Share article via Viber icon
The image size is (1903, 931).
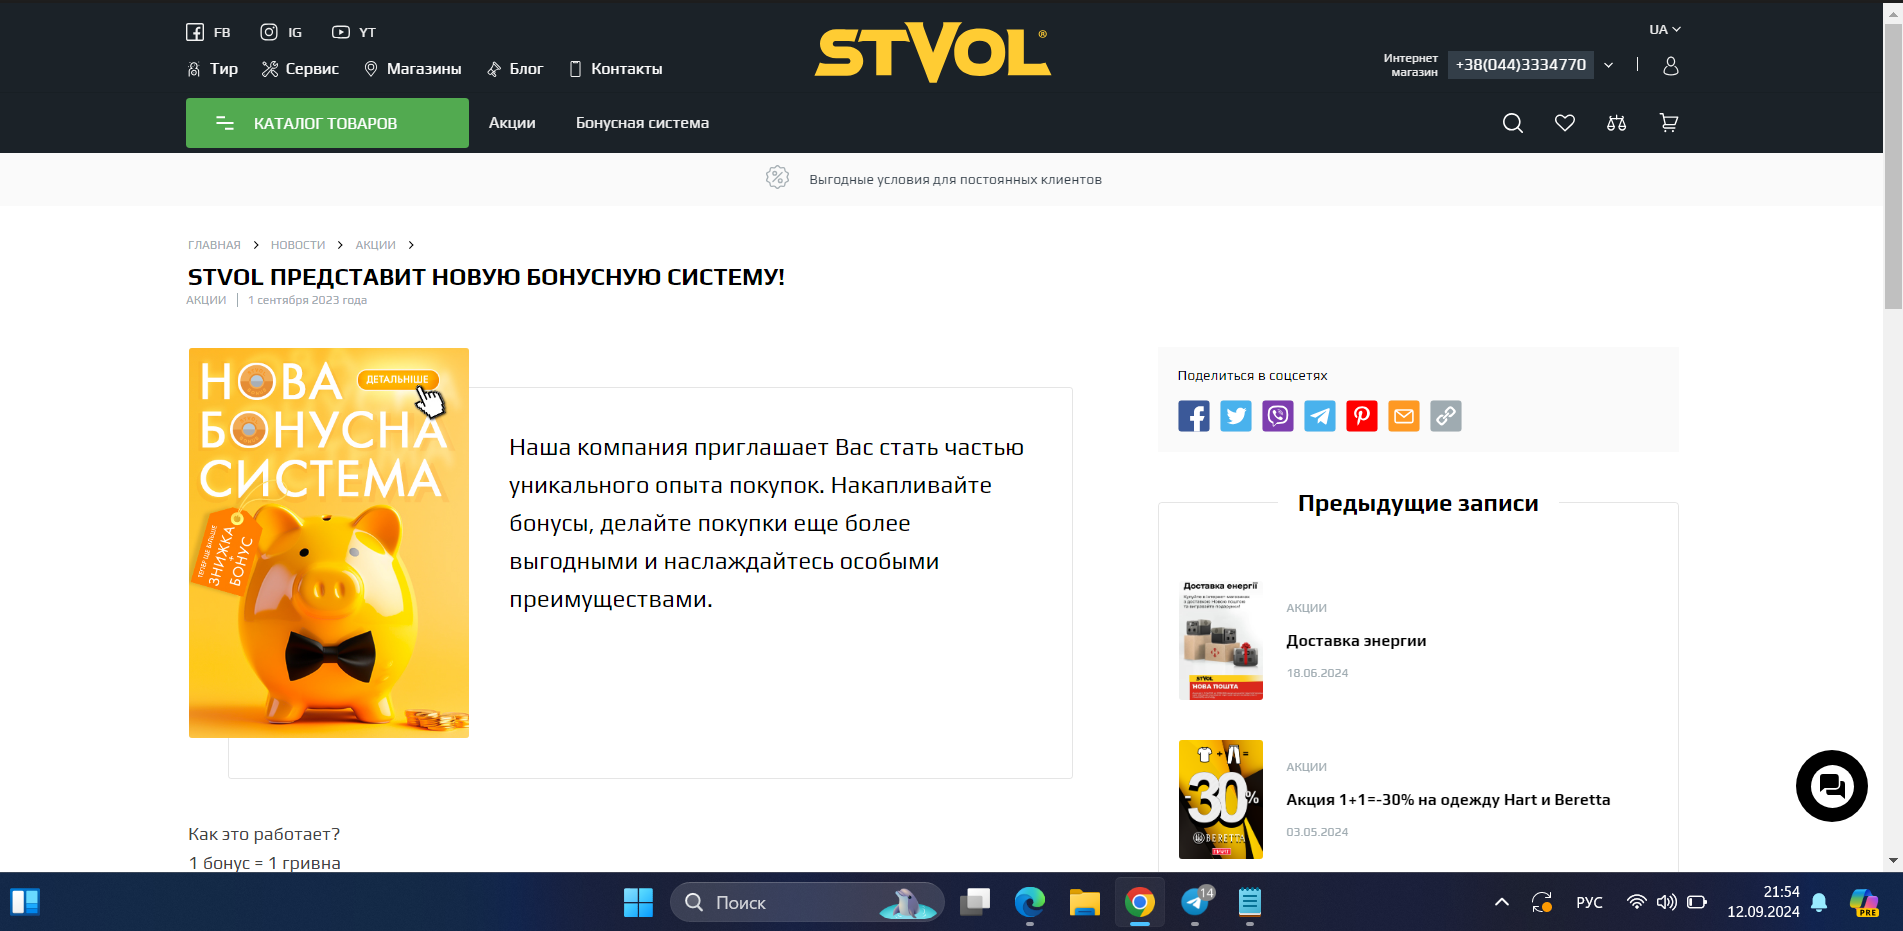1277,416
